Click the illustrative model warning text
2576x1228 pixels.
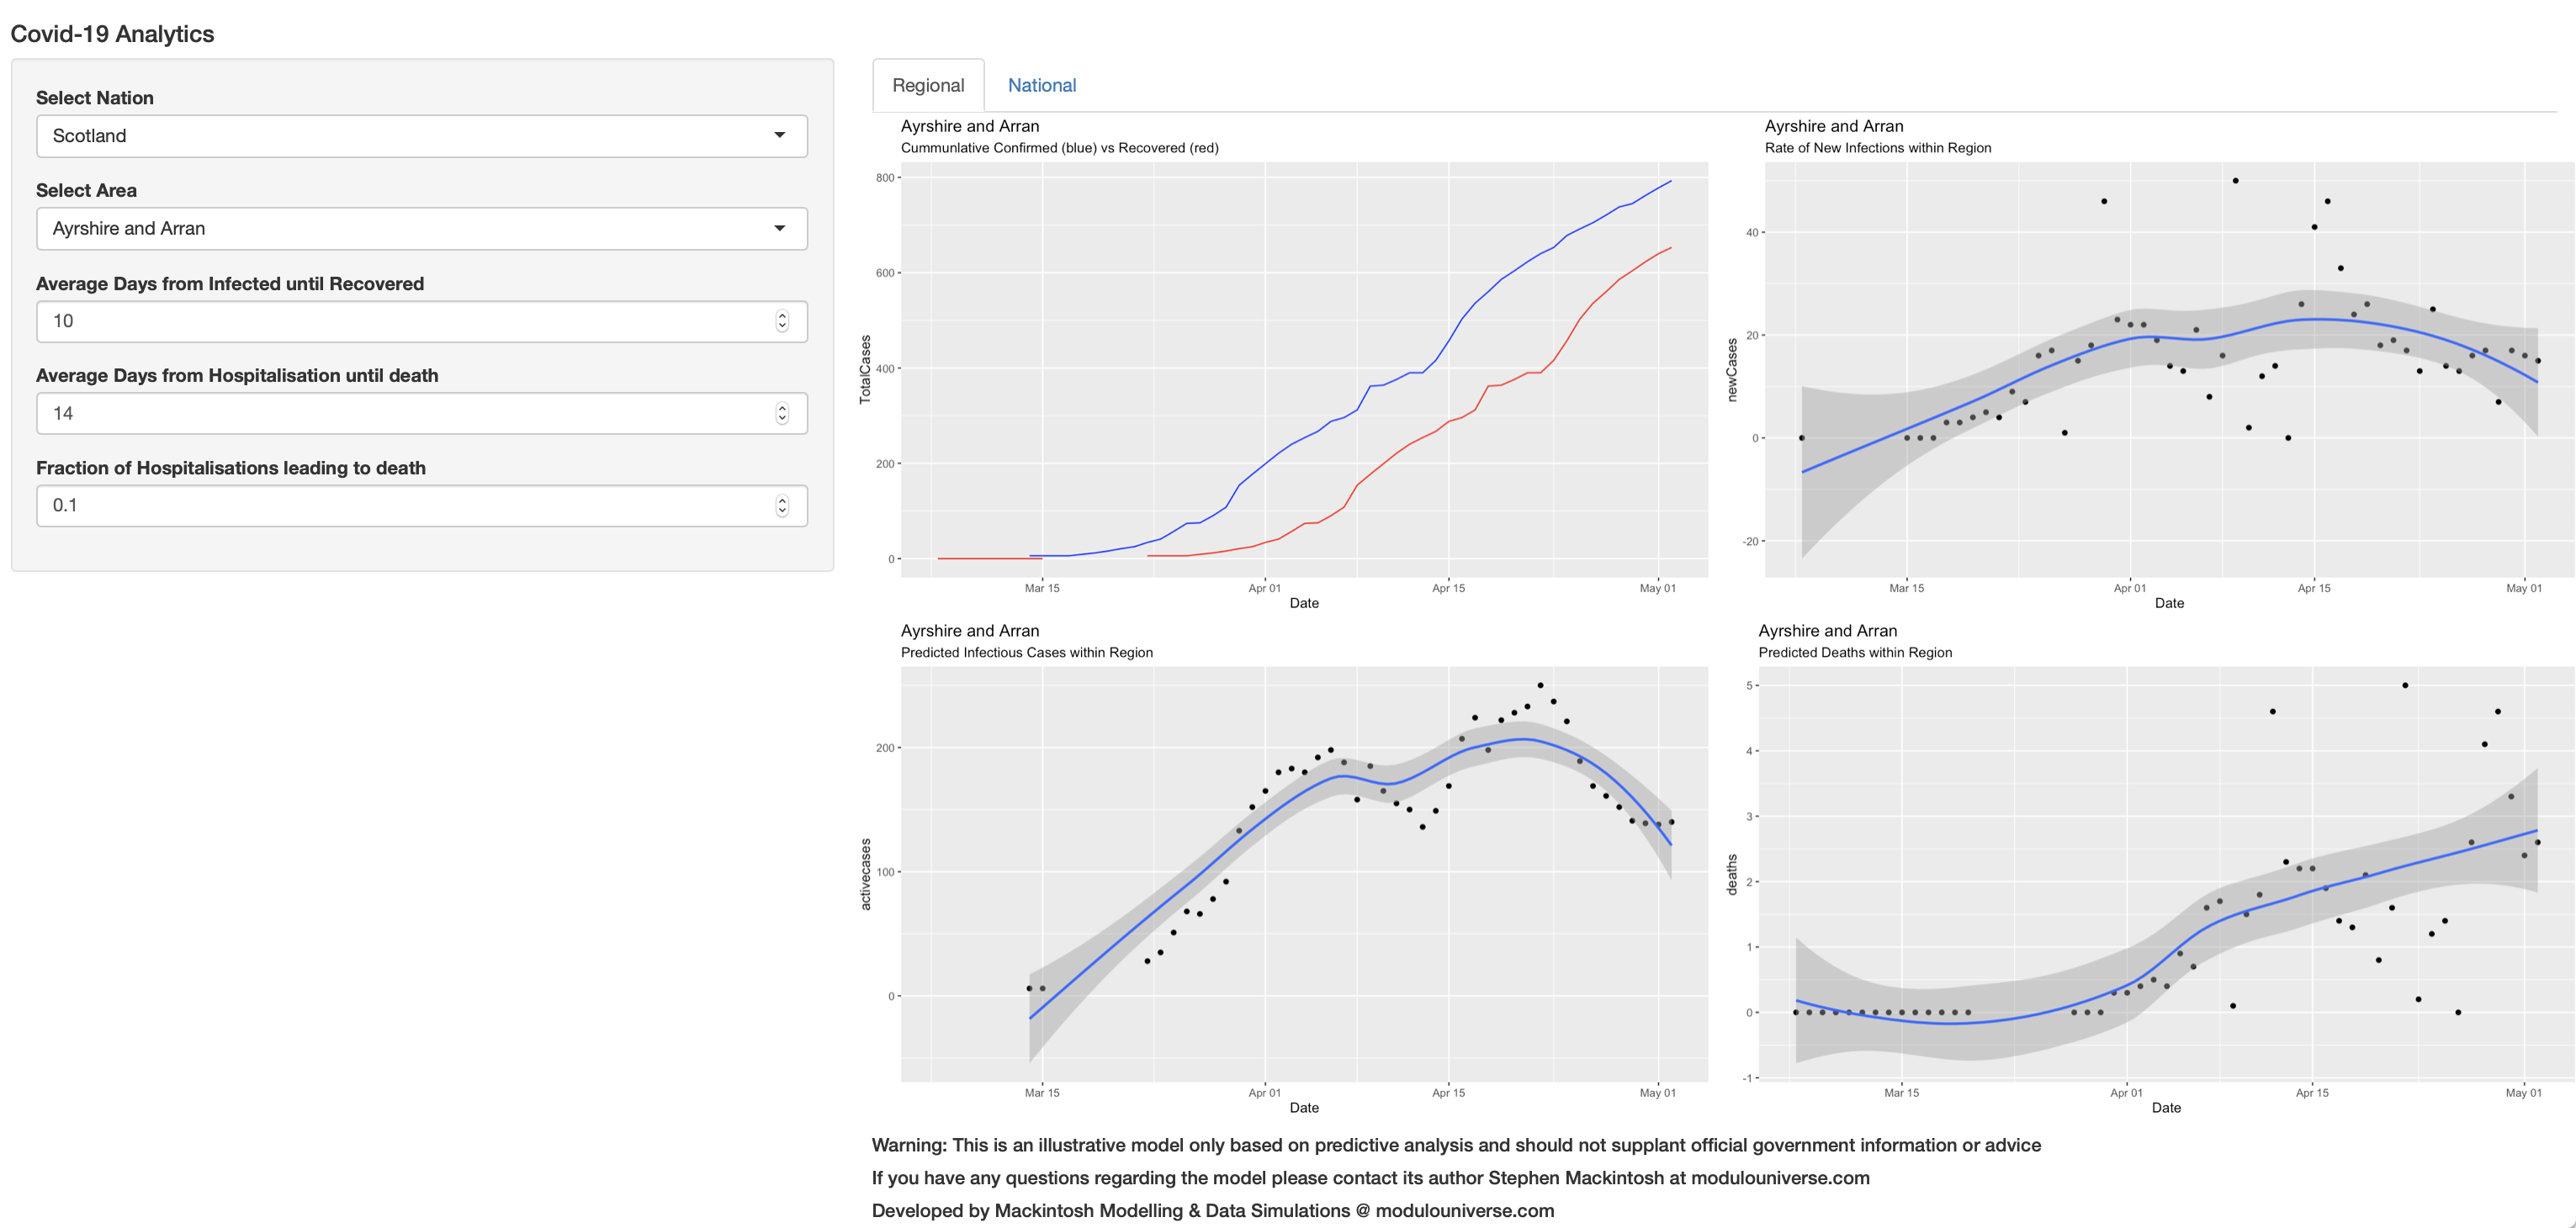(x=1456, y=1145)
